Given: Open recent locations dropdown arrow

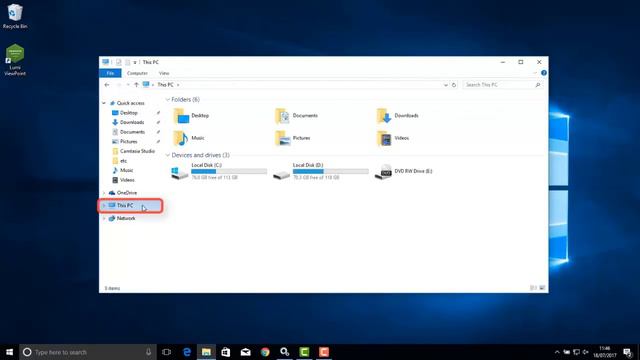Looking at the screenshot, I should point(128,85).
